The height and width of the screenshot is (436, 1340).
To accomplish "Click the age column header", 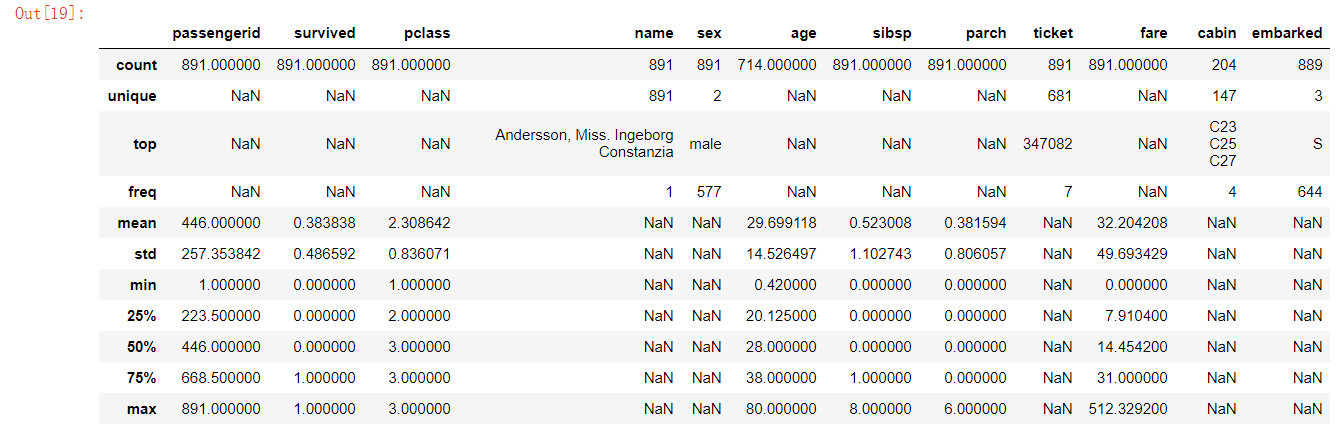I will pos(803,33).
